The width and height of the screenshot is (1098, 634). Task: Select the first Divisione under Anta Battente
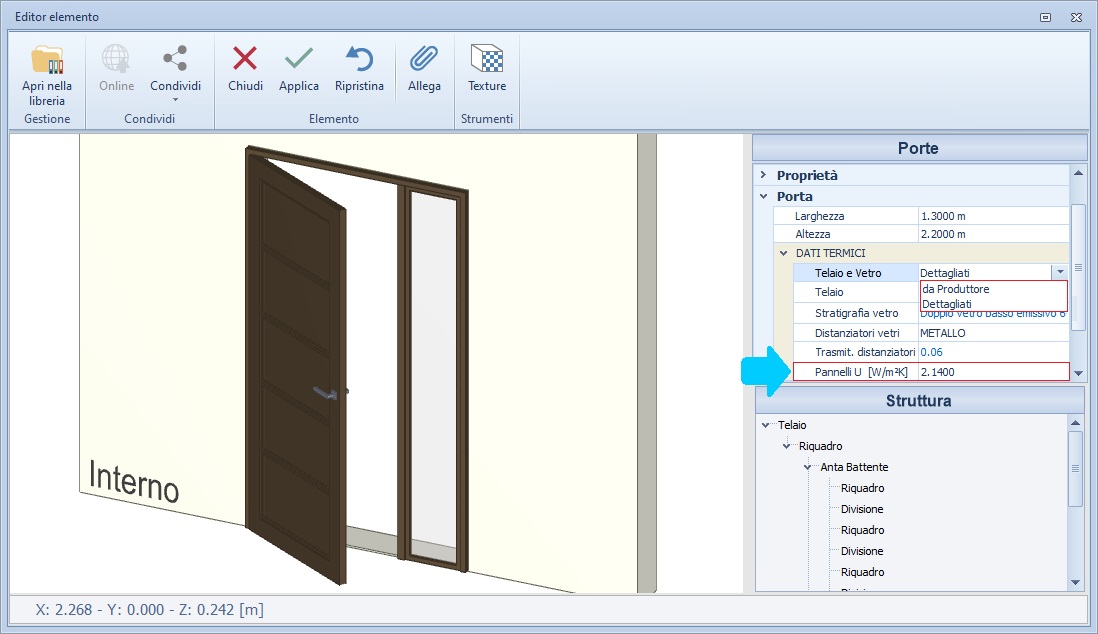pos(862,509)
